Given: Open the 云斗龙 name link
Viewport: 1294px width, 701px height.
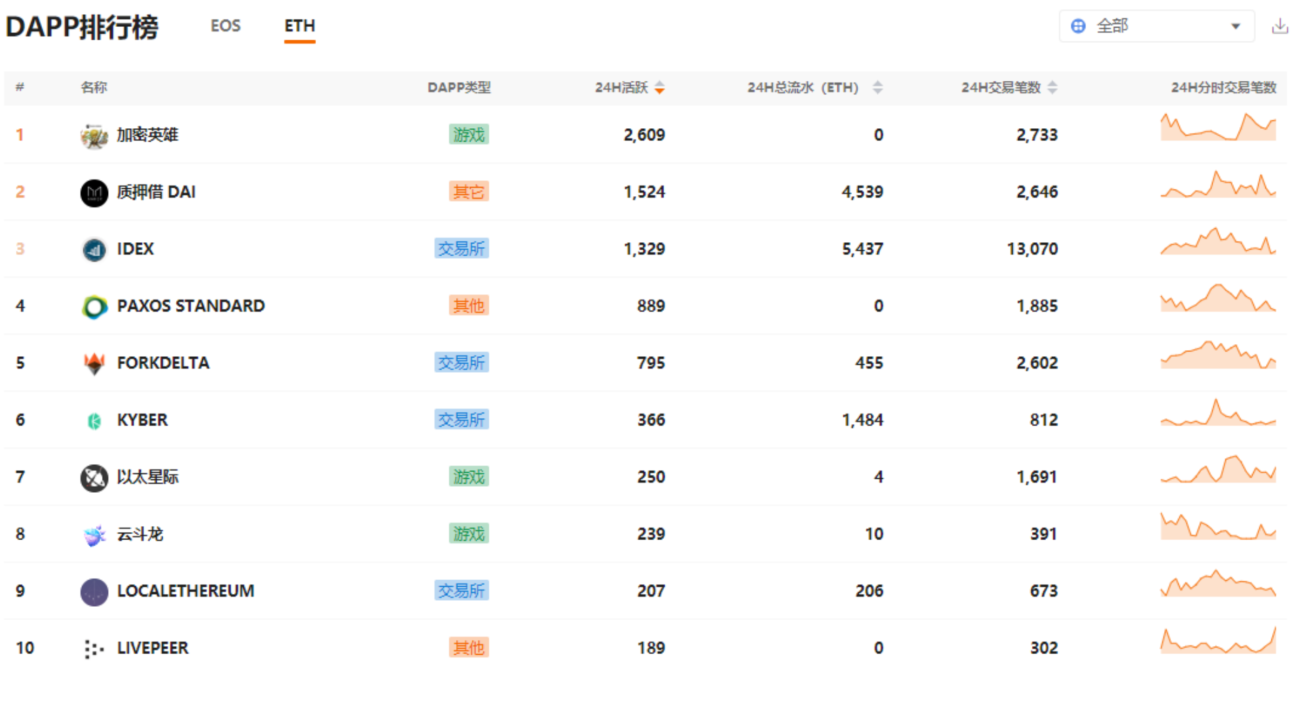Looking at the screenshot, I should point(140,534).
